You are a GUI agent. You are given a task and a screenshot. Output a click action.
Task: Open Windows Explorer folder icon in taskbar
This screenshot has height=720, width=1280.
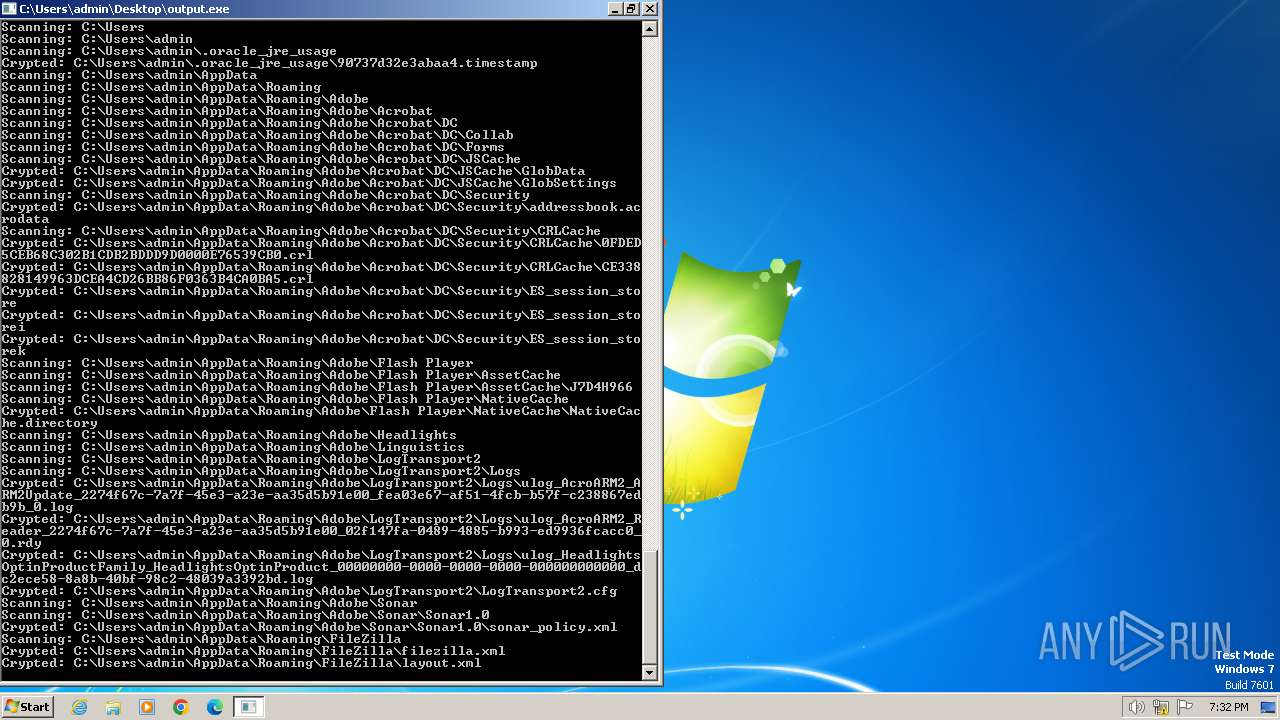click(x=113, y=707)
